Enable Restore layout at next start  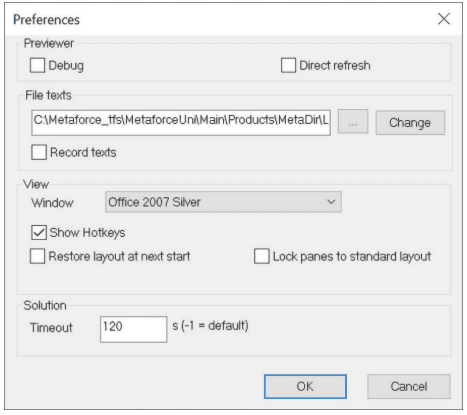(x=37, y=256)
